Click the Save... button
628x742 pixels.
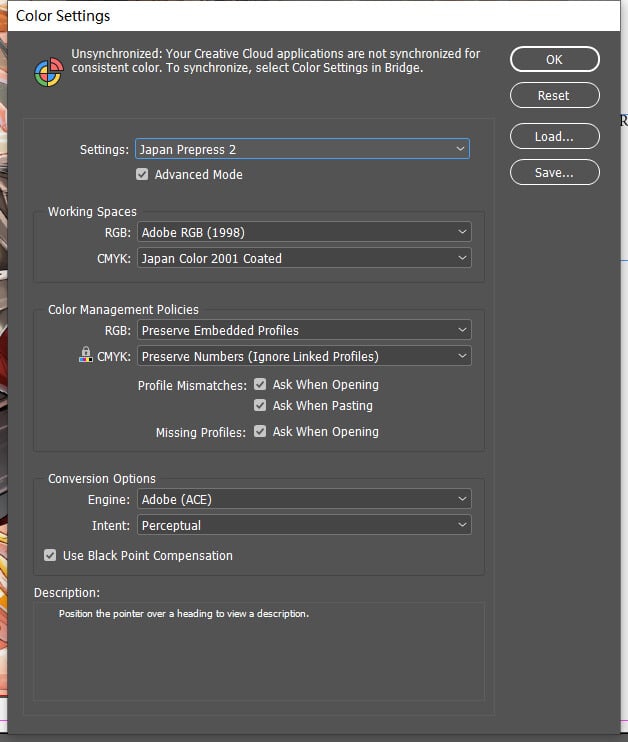tap(555, 173)
